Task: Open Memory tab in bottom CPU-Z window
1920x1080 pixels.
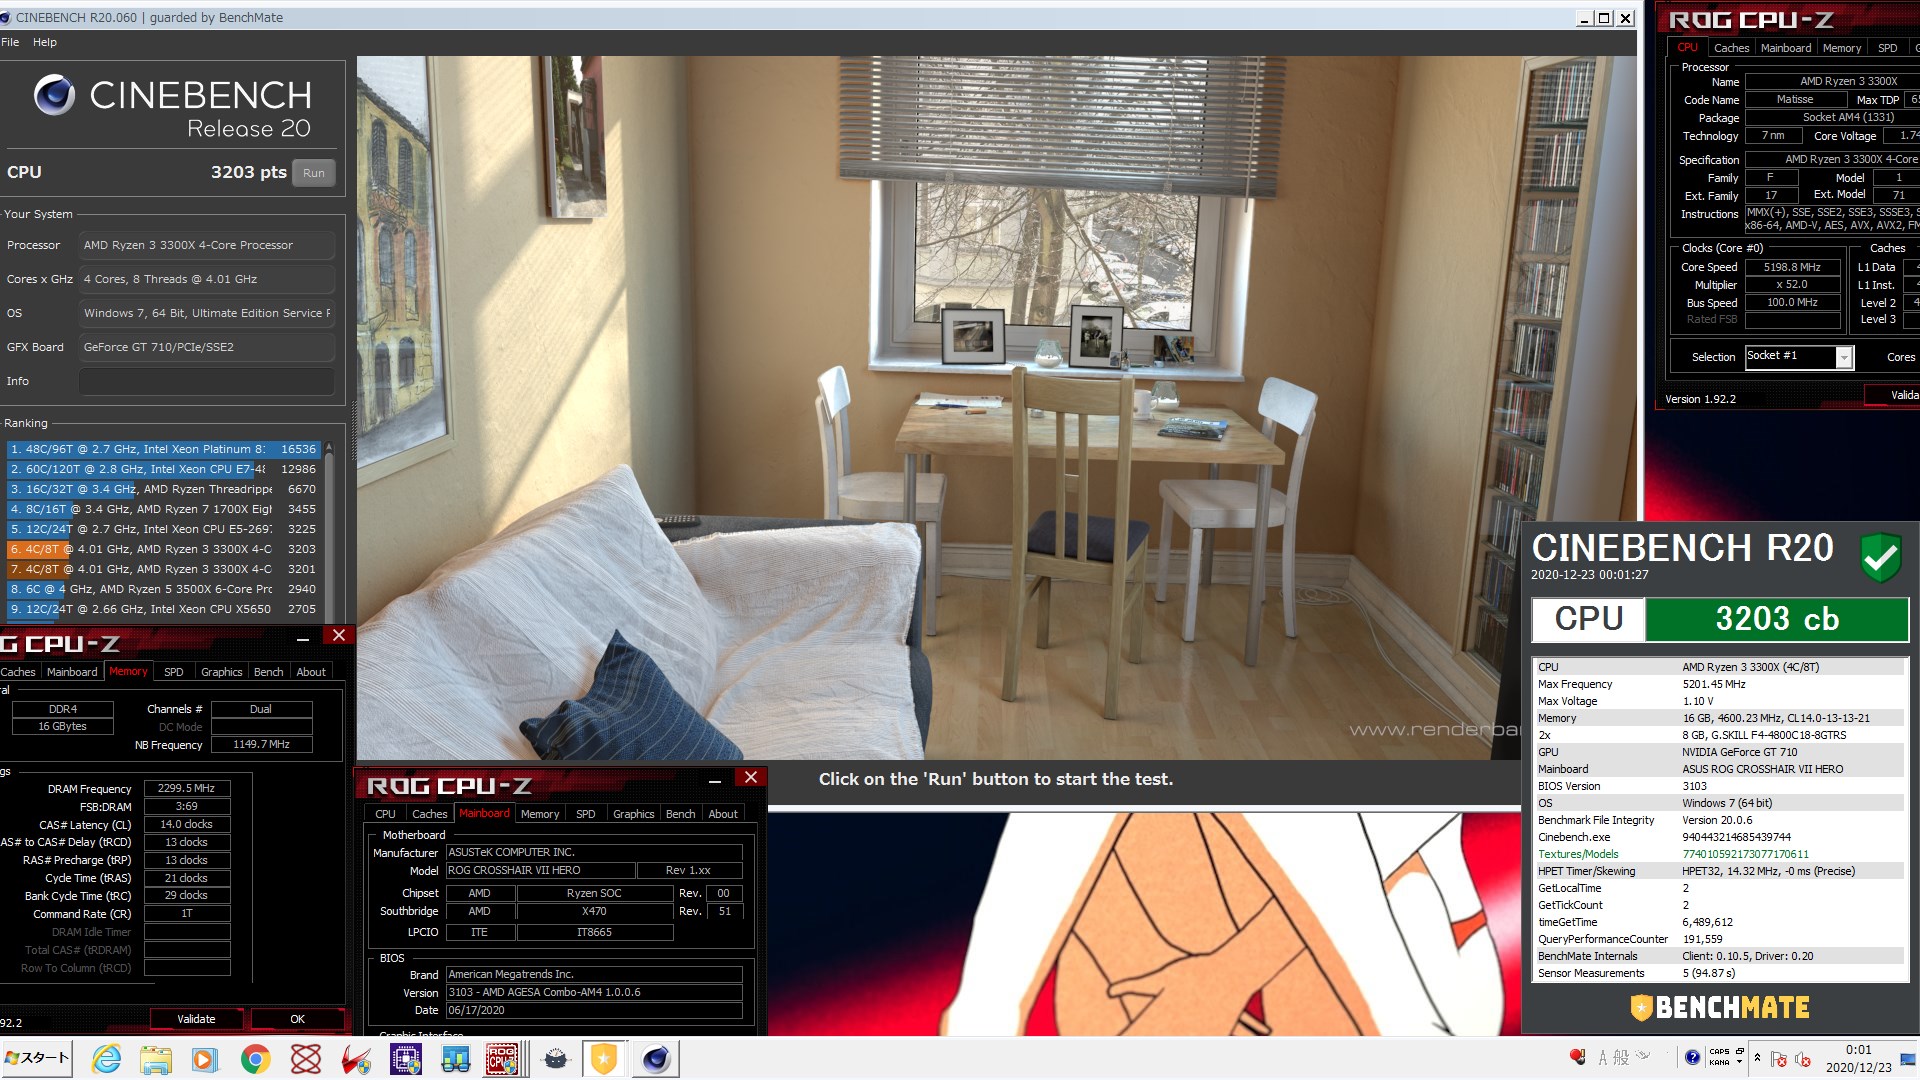Action: pyautogui.click(x=540, y=814)
